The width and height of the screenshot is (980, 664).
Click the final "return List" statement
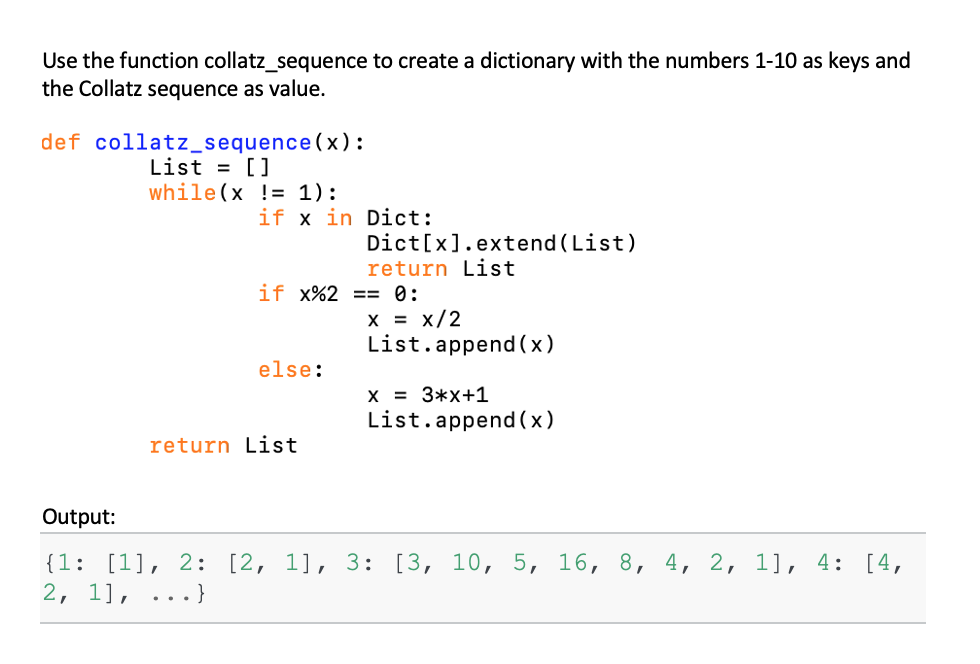[223, 445]
